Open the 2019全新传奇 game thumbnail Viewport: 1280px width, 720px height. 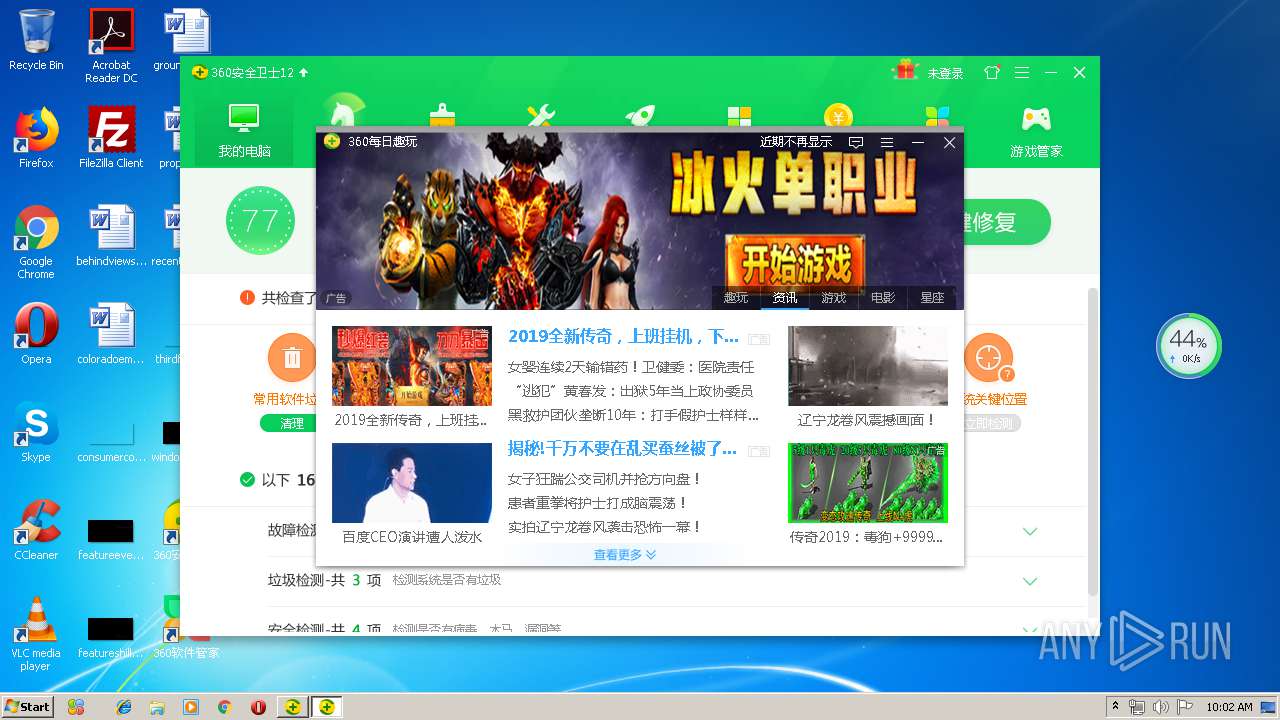[x=412, y=366]
